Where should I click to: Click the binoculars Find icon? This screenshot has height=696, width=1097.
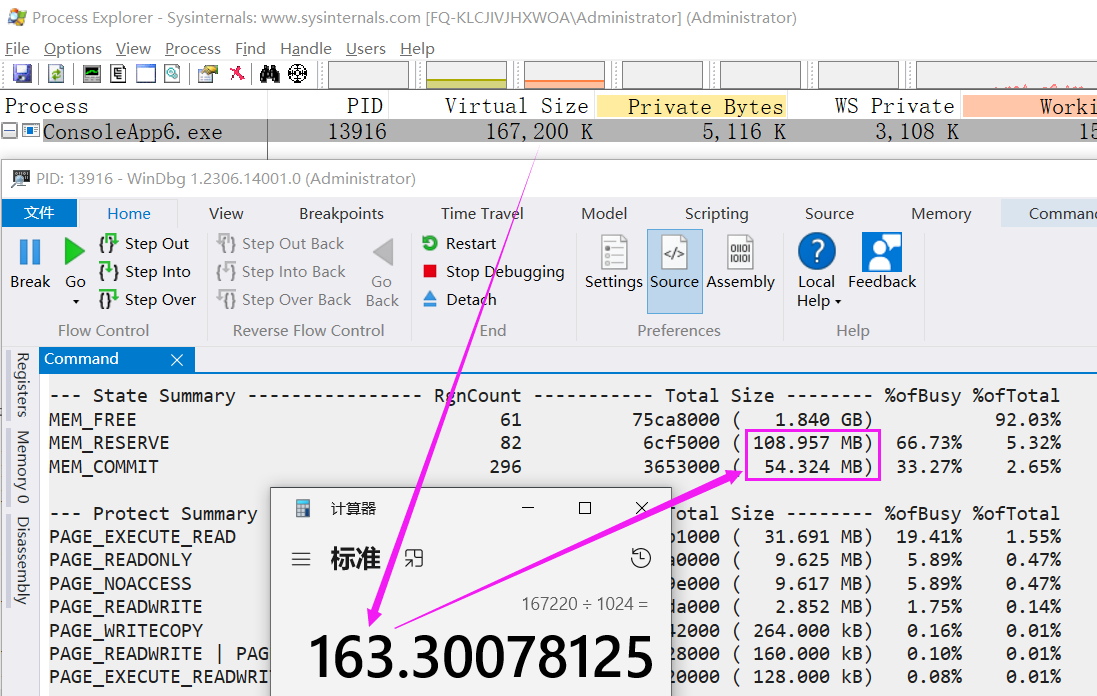click(269, 73)
